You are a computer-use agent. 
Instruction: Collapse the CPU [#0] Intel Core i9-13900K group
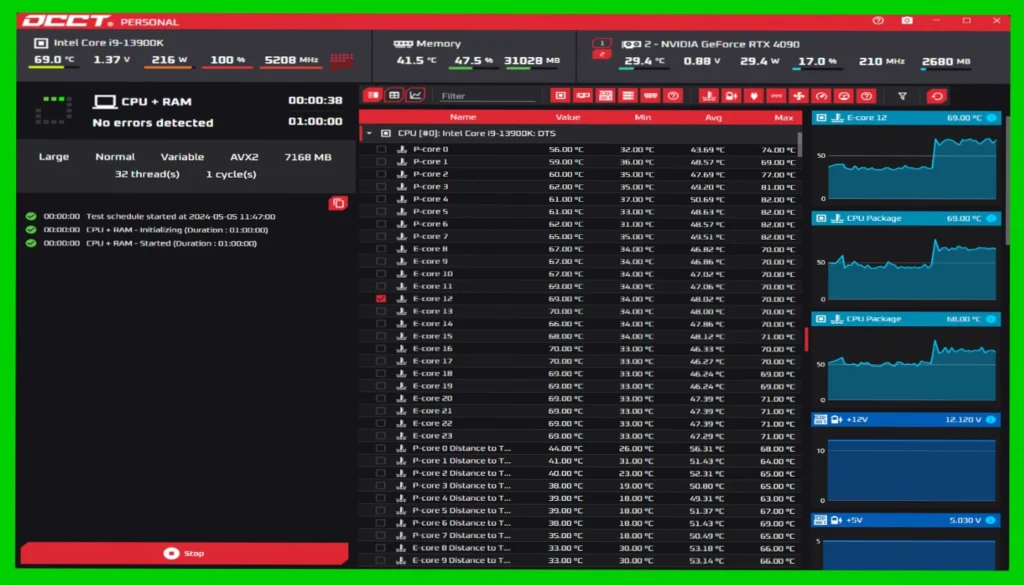pos(369,133)
